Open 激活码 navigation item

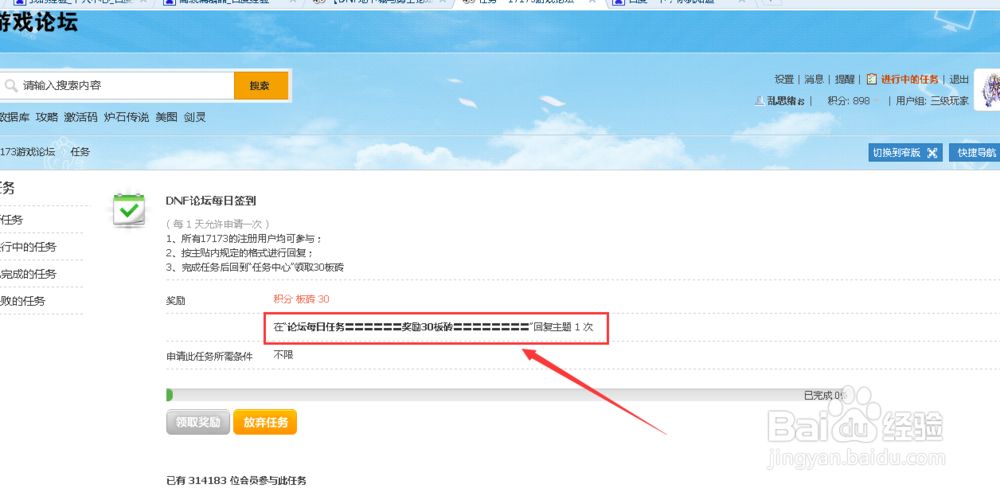click(x=80, y=117)
